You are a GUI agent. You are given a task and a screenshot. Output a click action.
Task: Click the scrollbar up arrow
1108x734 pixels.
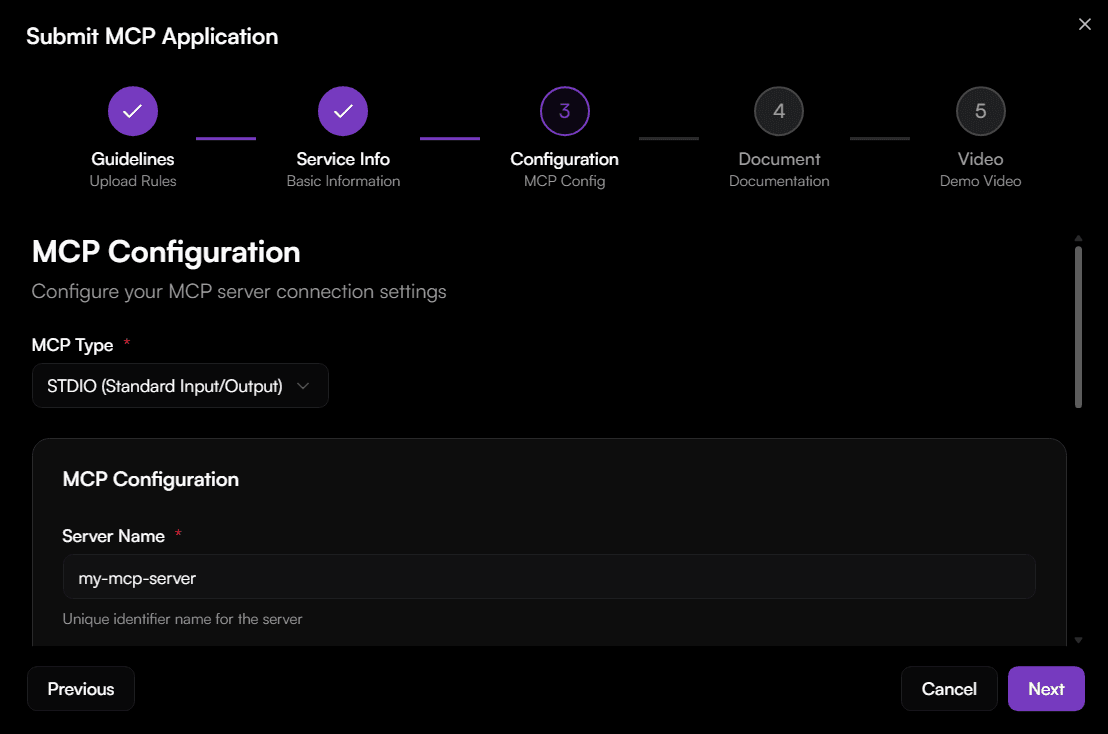tap(1078, 238)
